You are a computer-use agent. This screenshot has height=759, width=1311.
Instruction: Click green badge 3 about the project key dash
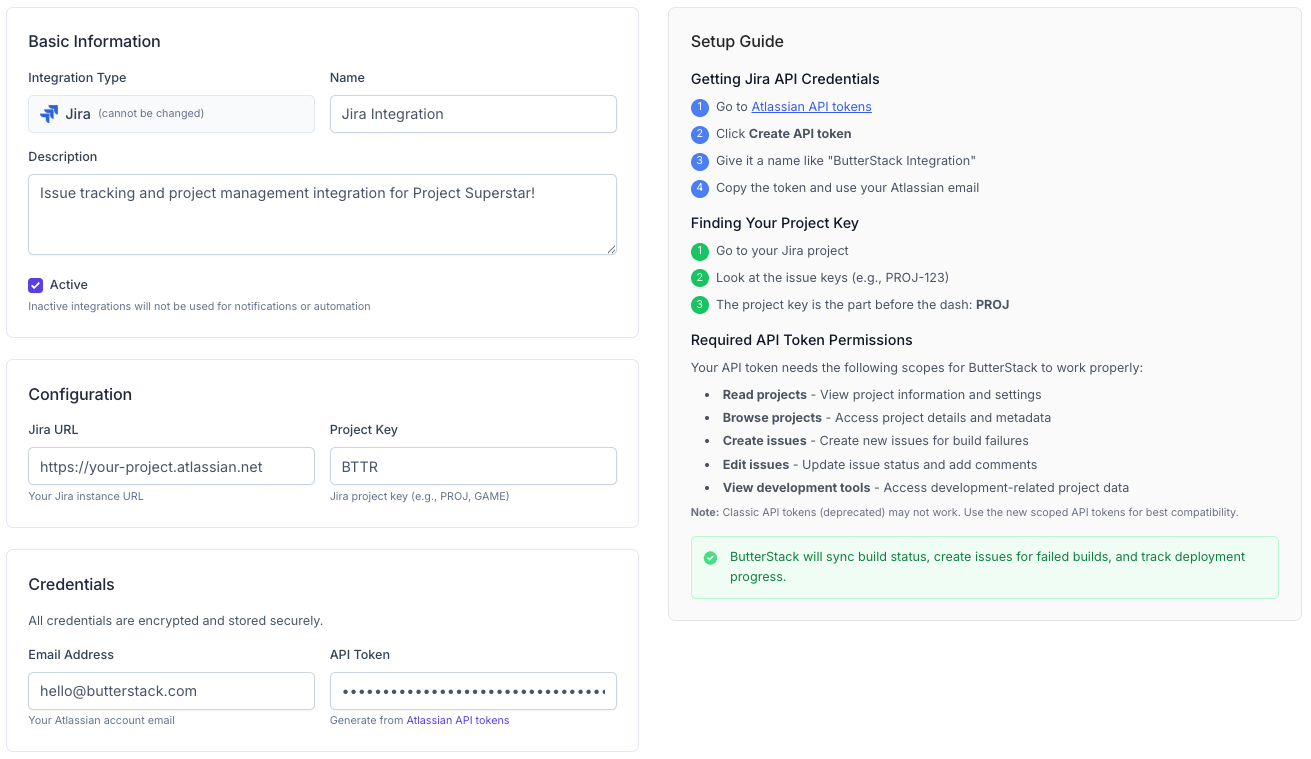click(x=700, y=305)
